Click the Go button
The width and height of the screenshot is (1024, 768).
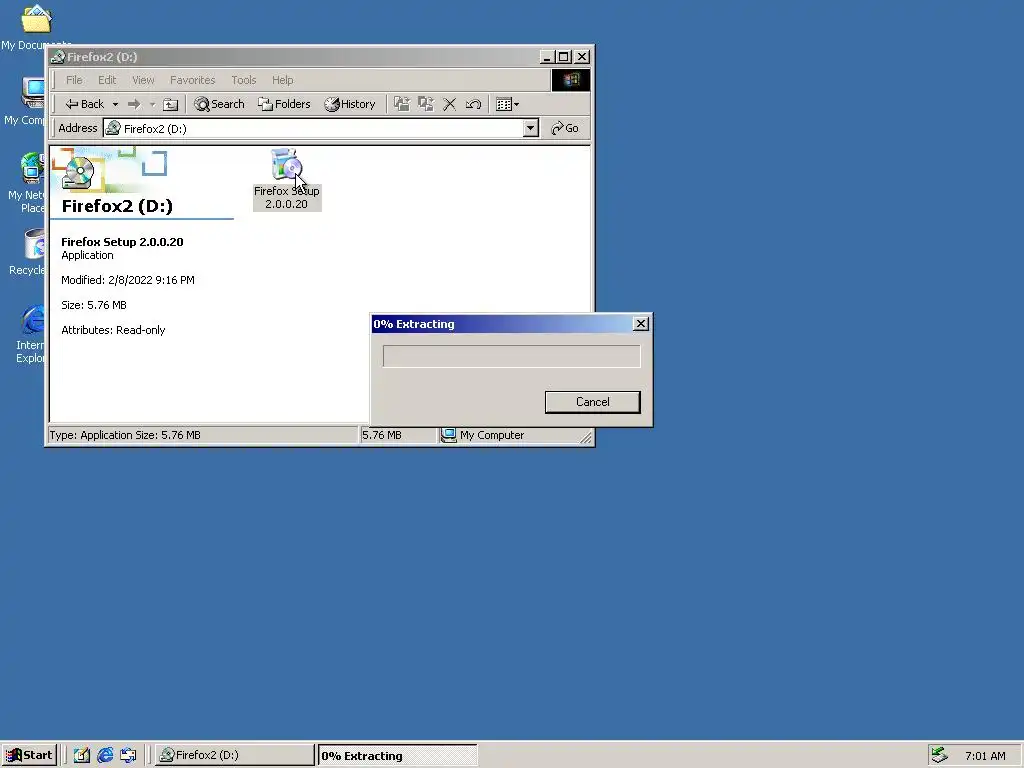[x=565, y=129]
